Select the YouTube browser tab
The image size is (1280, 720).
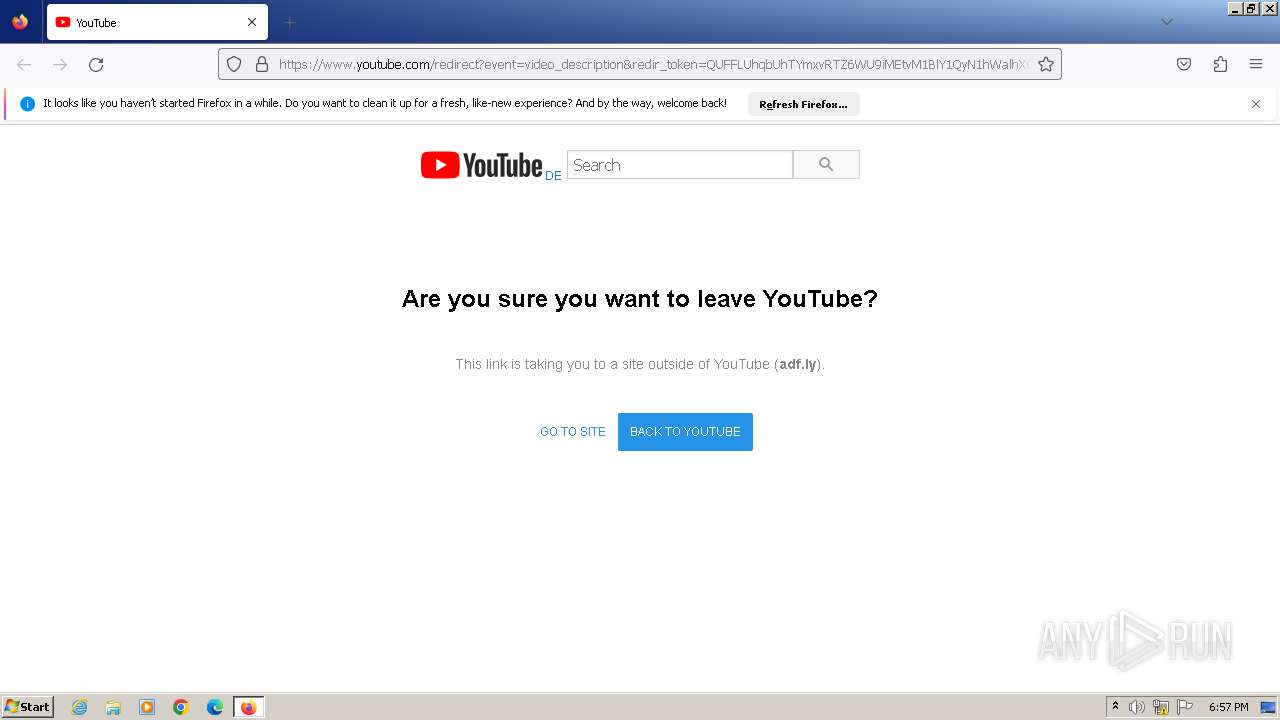157,22
